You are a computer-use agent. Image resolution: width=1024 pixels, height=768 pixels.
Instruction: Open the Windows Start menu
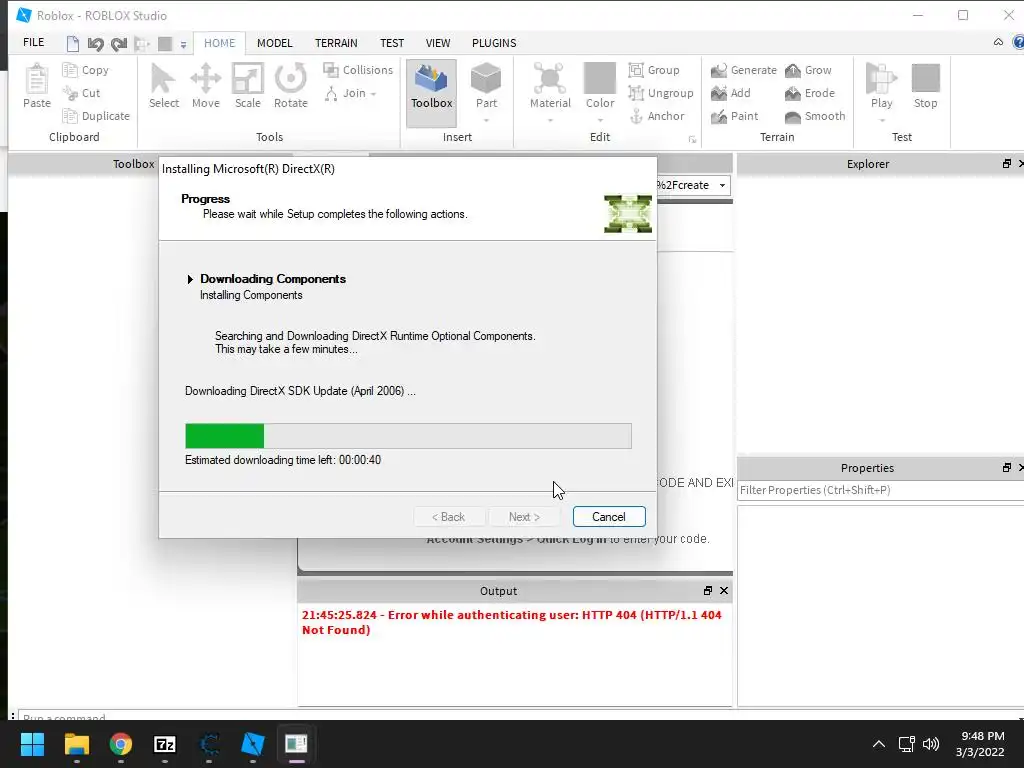pyautogui.click(x=32, y=744)
